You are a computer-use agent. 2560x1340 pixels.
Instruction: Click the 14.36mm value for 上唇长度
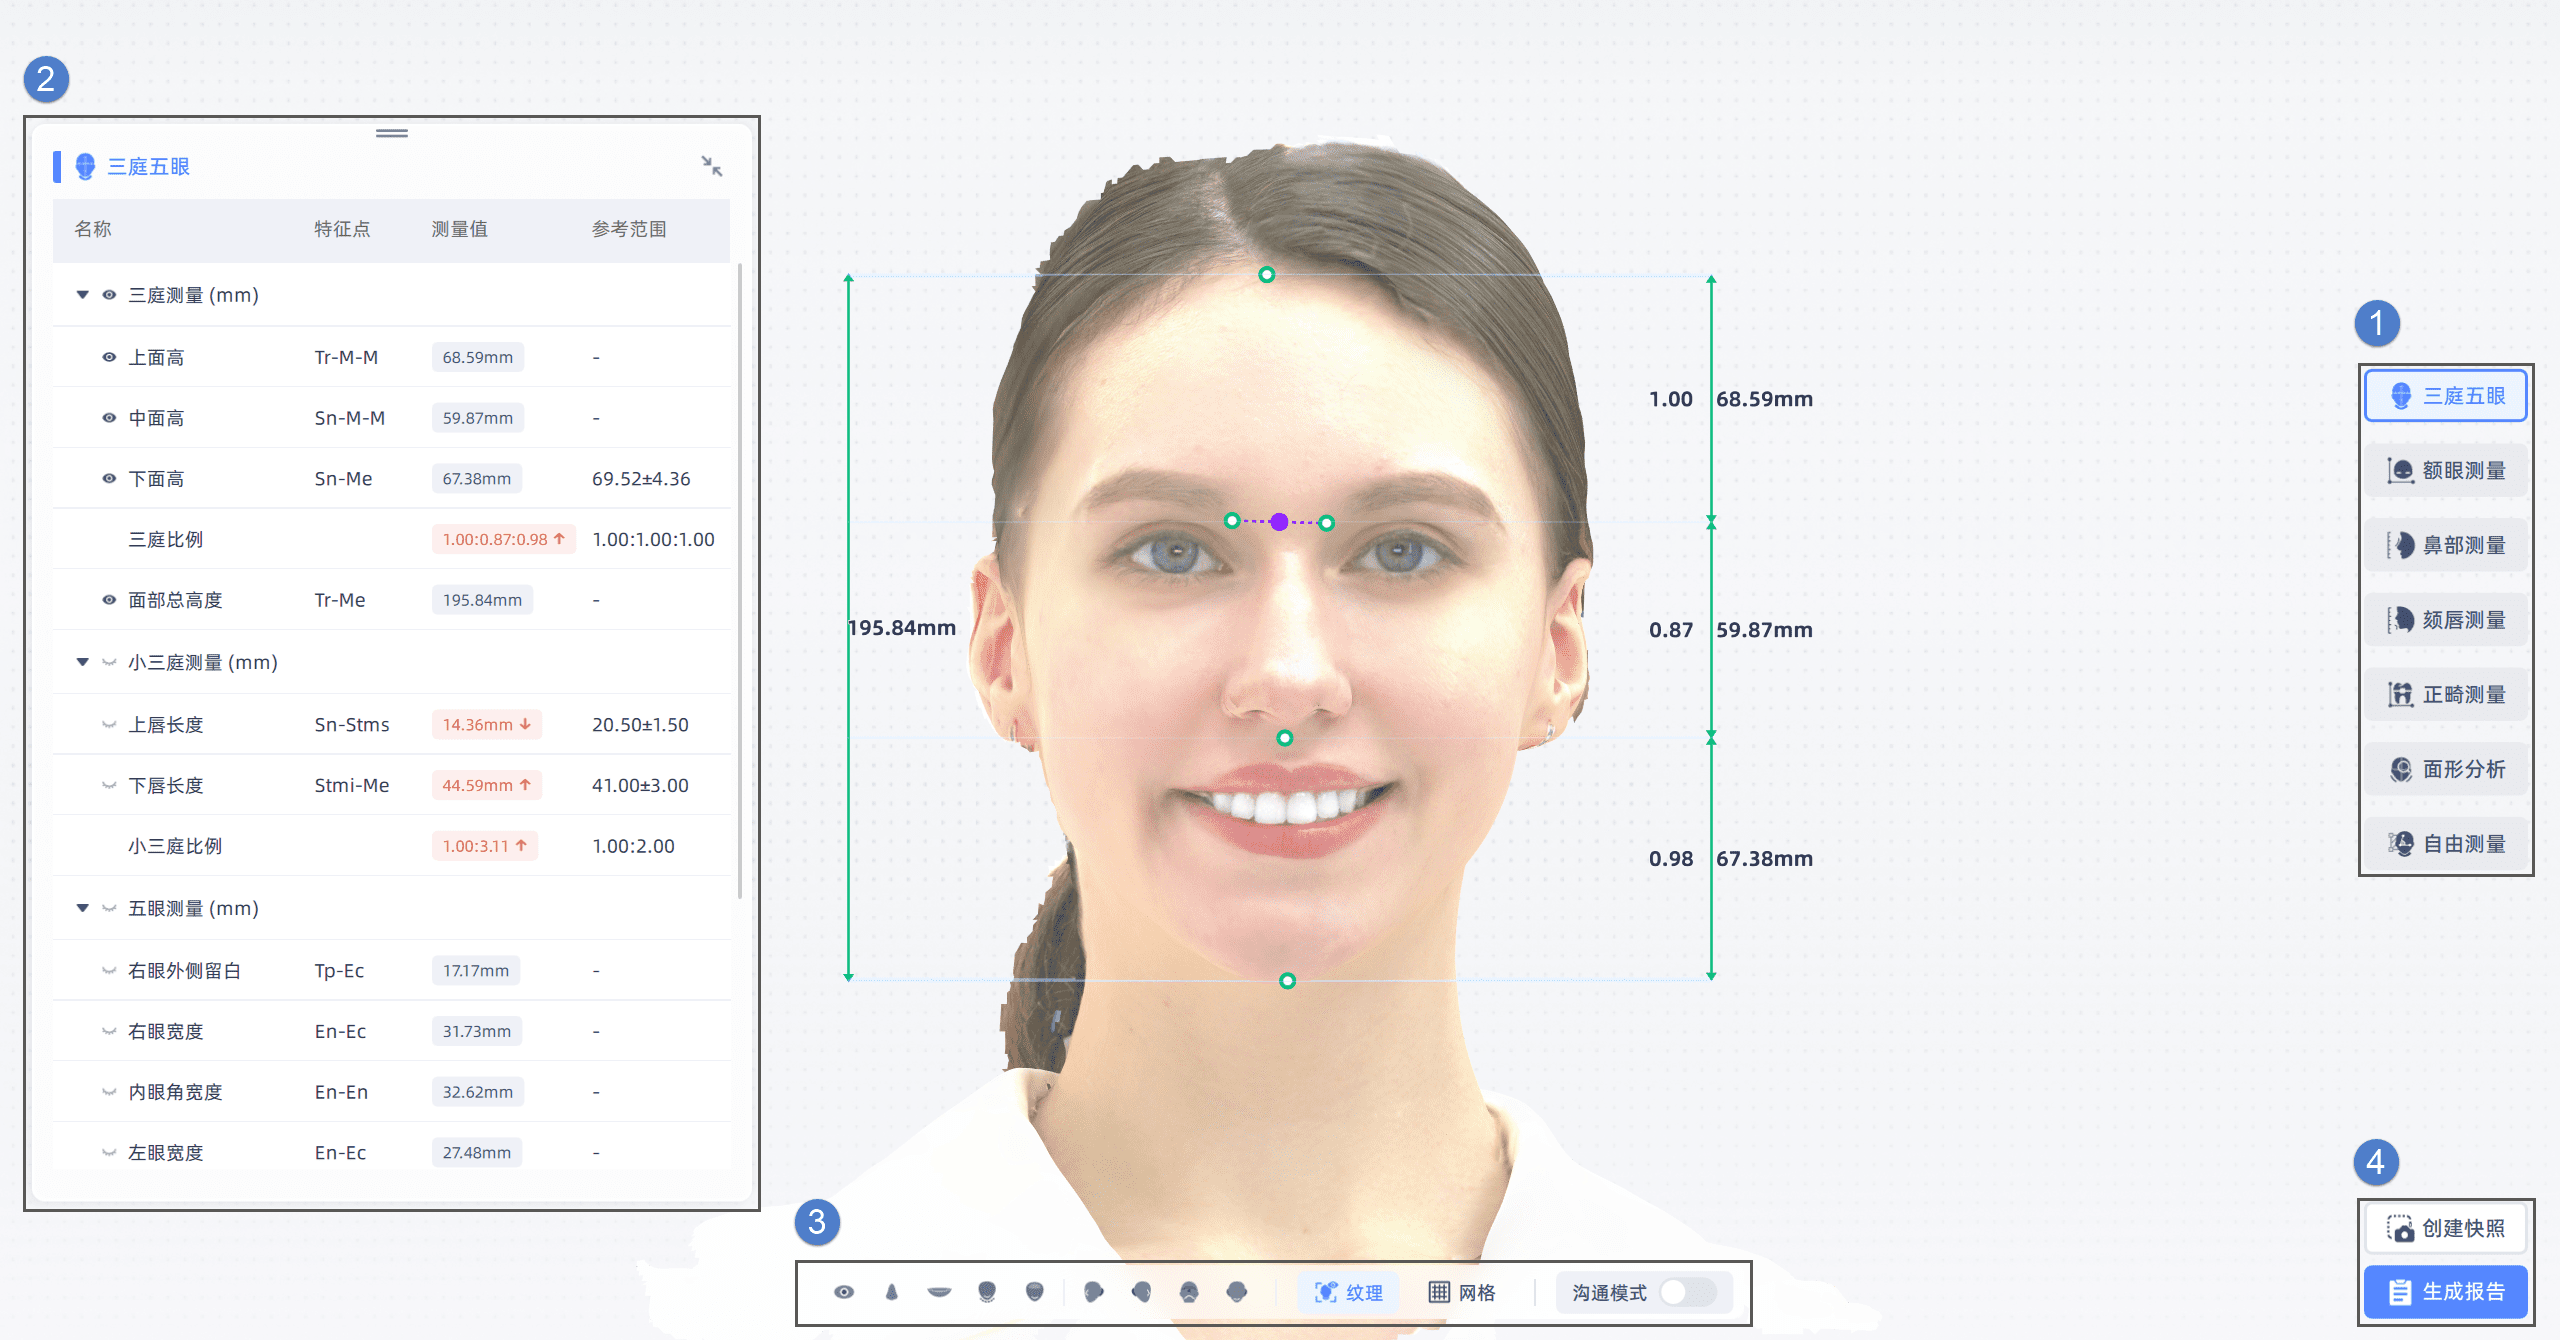click(487, 724)
